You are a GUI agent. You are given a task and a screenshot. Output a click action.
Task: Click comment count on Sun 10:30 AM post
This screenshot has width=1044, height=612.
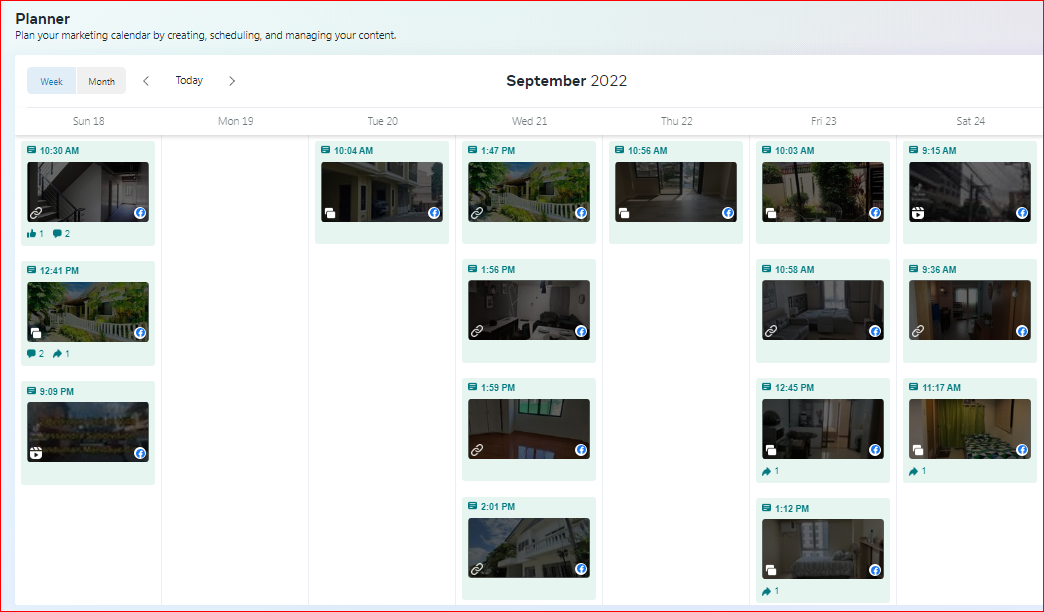pos(61,234)
